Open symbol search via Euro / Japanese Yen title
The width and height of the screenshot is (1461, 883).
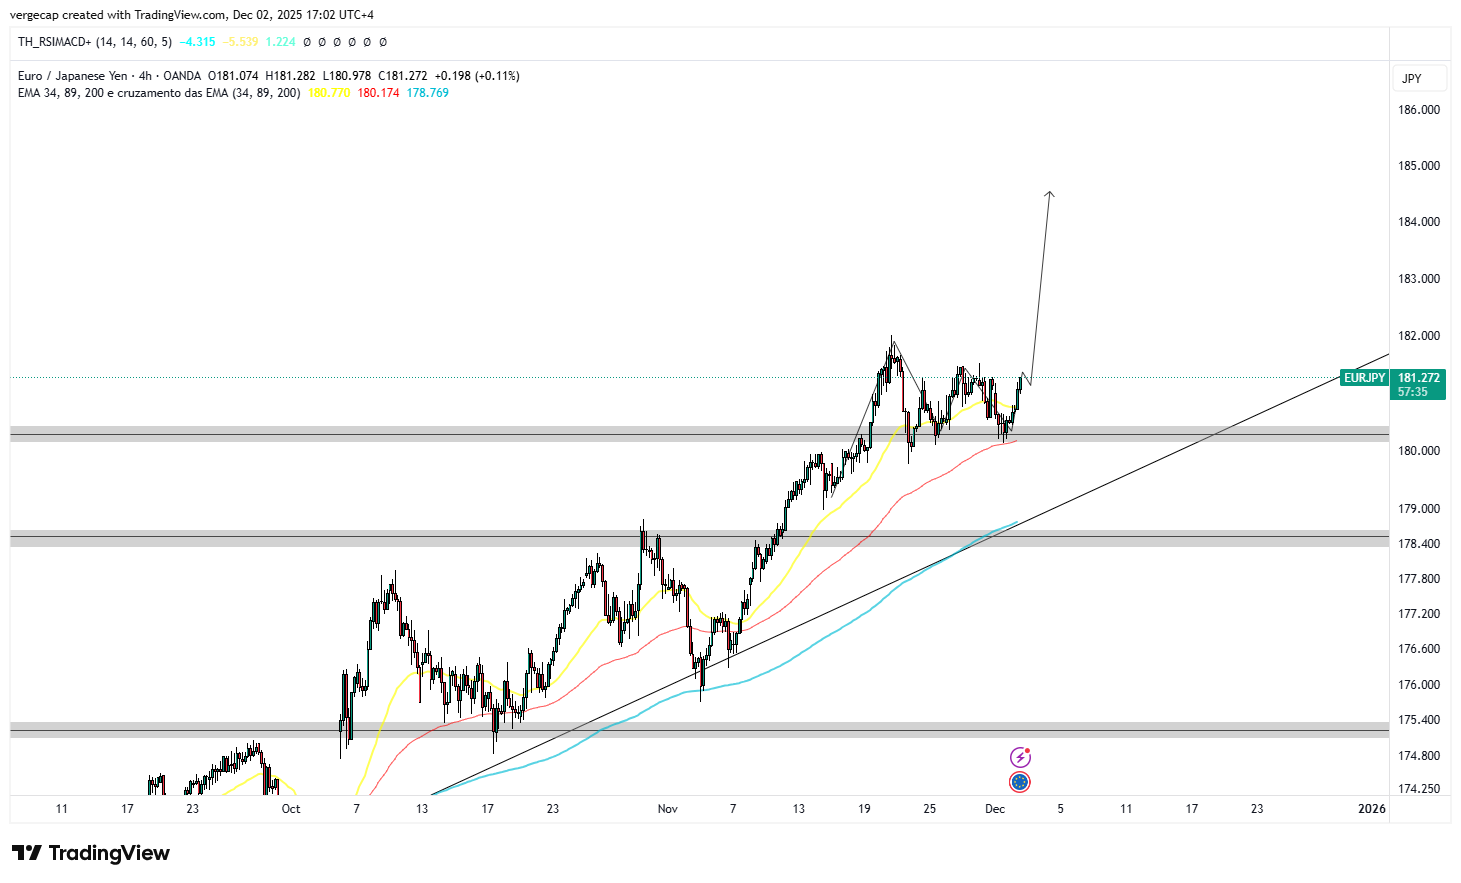74,75
